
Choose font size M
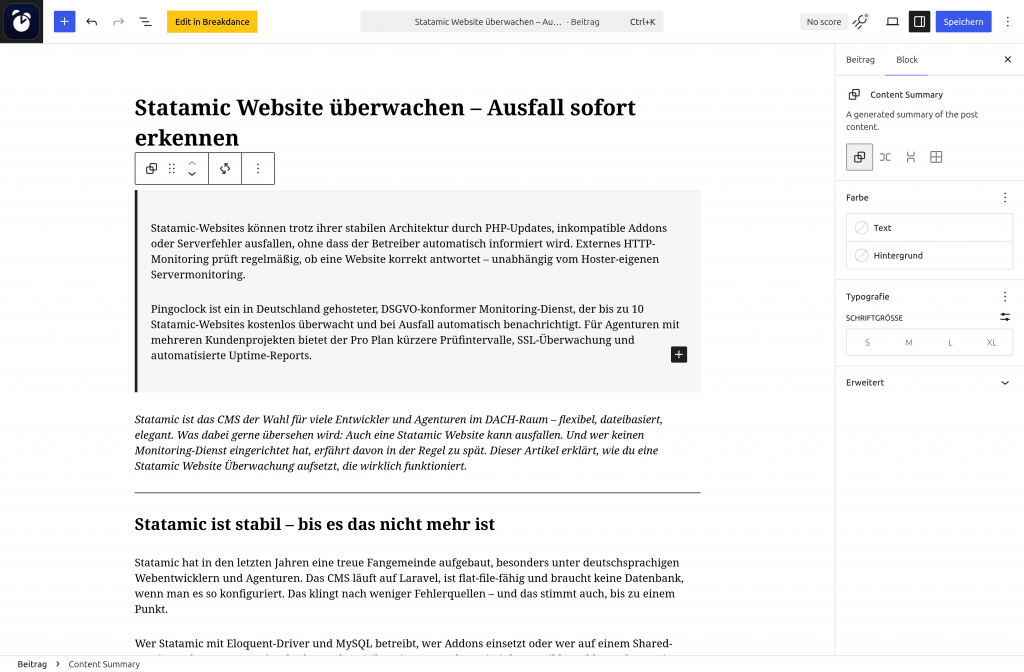point(908,342)
